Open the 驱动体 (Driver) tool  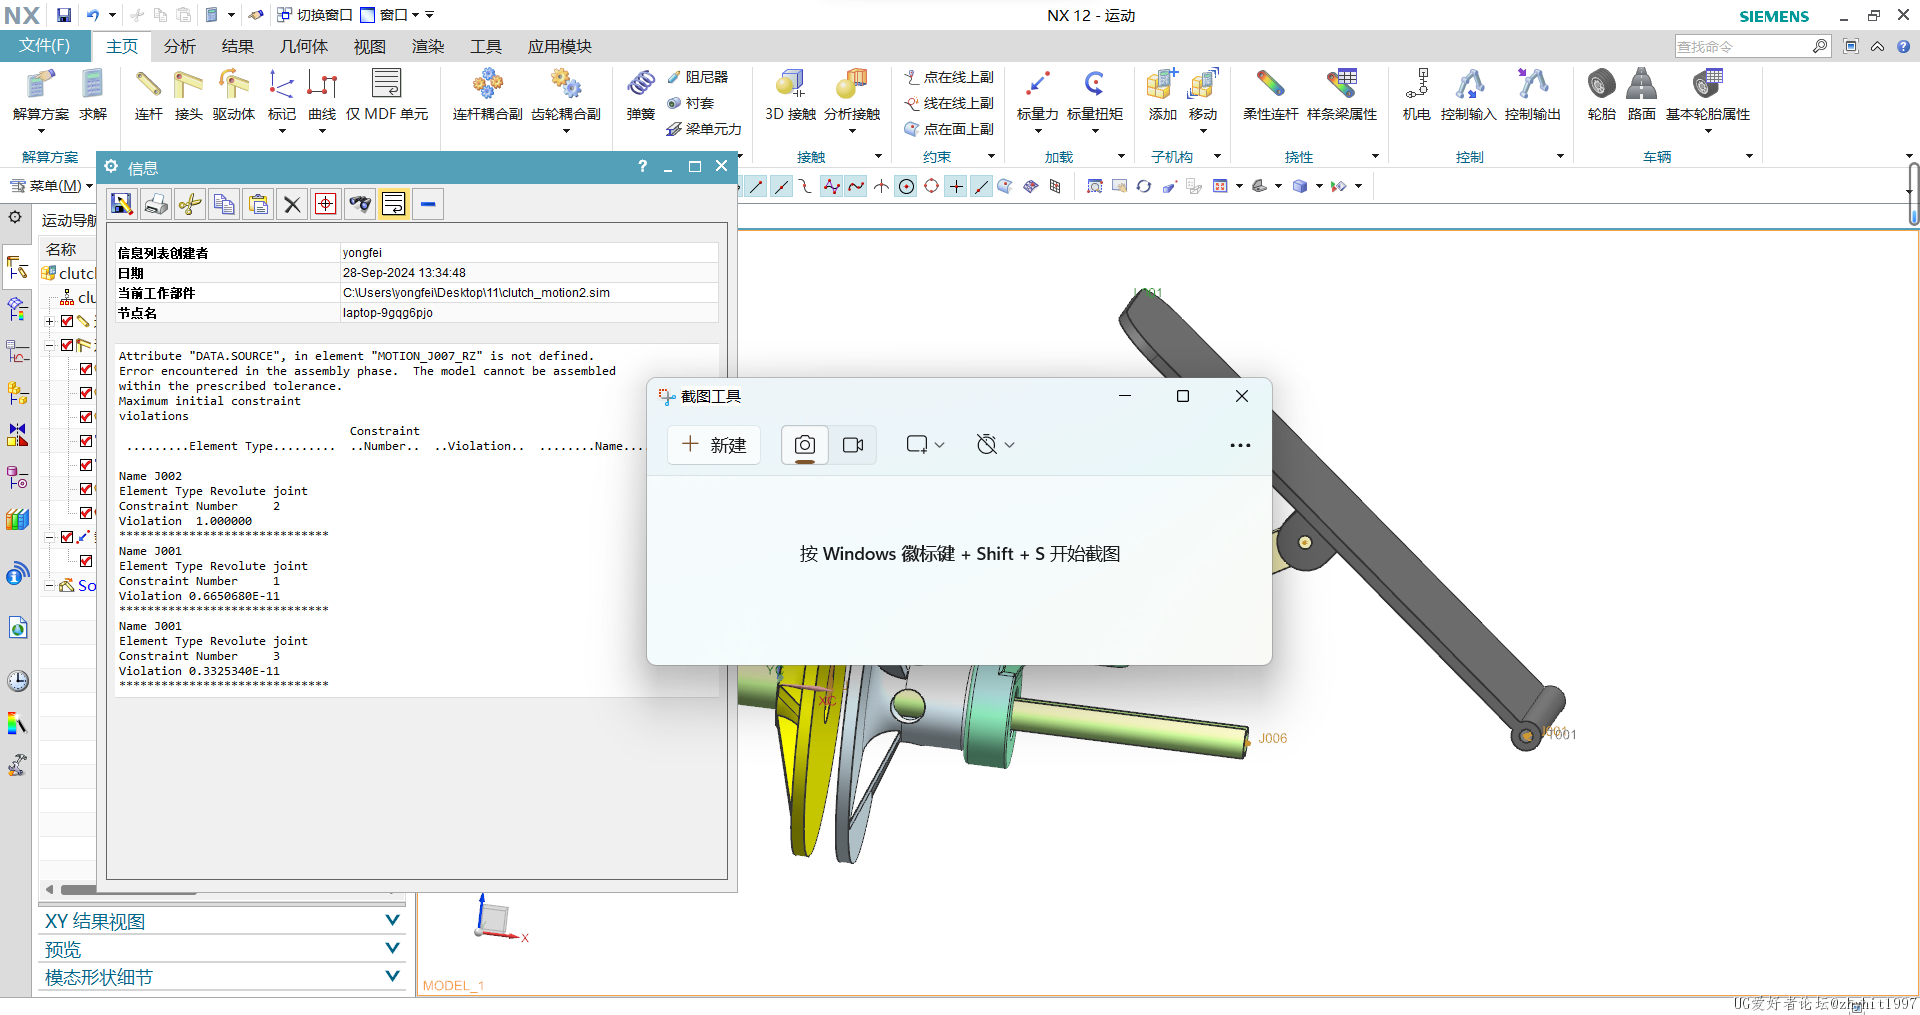[x=233, y=95]
